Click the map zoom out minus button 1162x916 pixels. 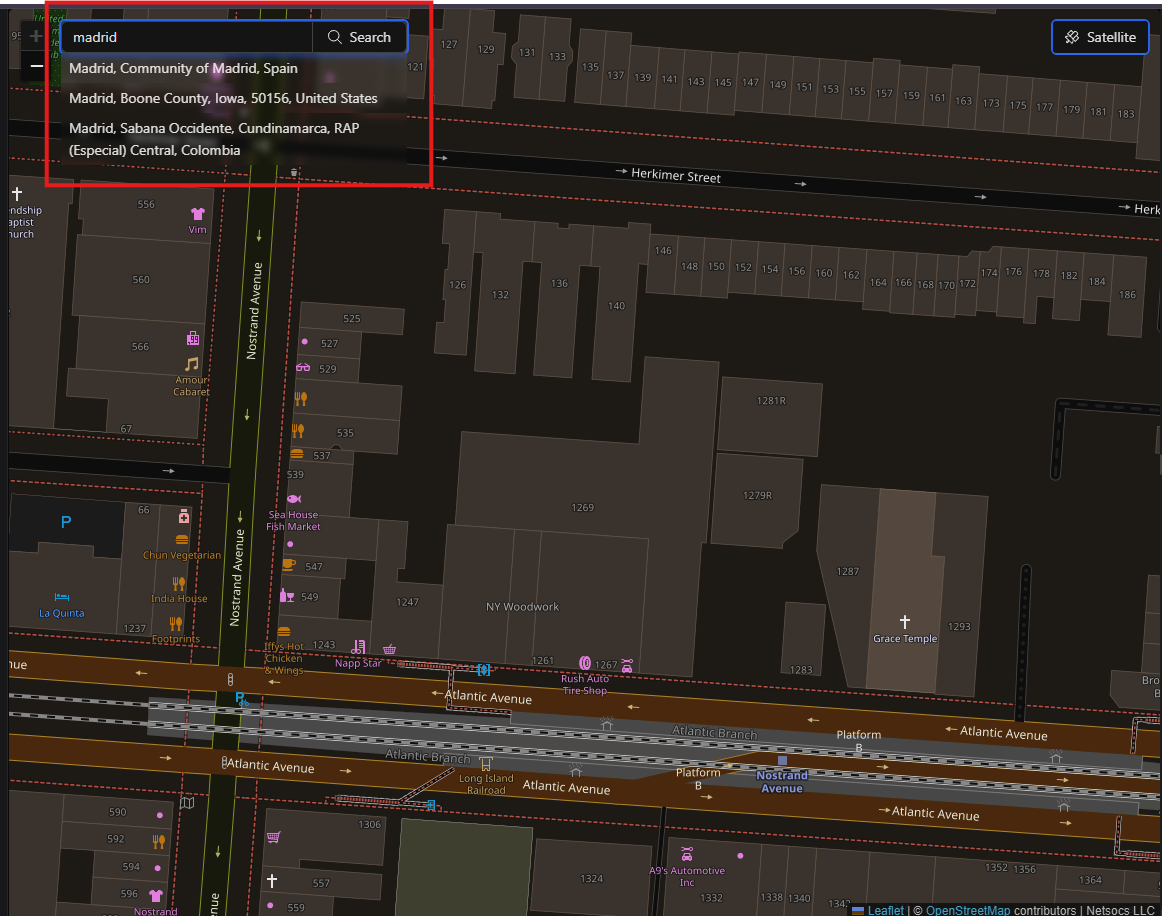[36, 66]
